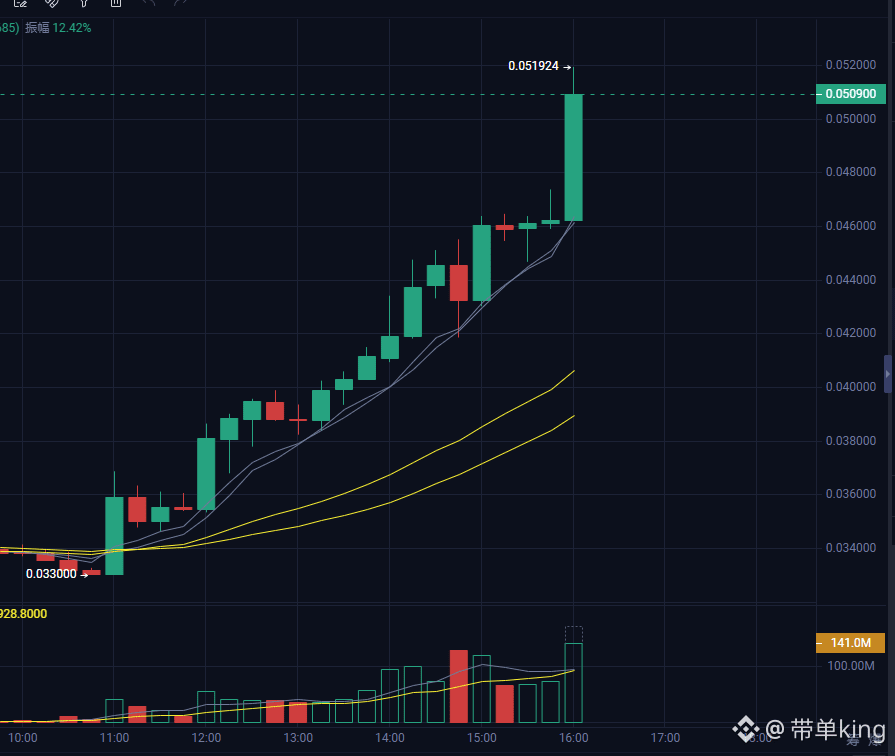Click the 16:00 time axis label
The width and height of the screenshot is (895, 756).
coord(574,738)
